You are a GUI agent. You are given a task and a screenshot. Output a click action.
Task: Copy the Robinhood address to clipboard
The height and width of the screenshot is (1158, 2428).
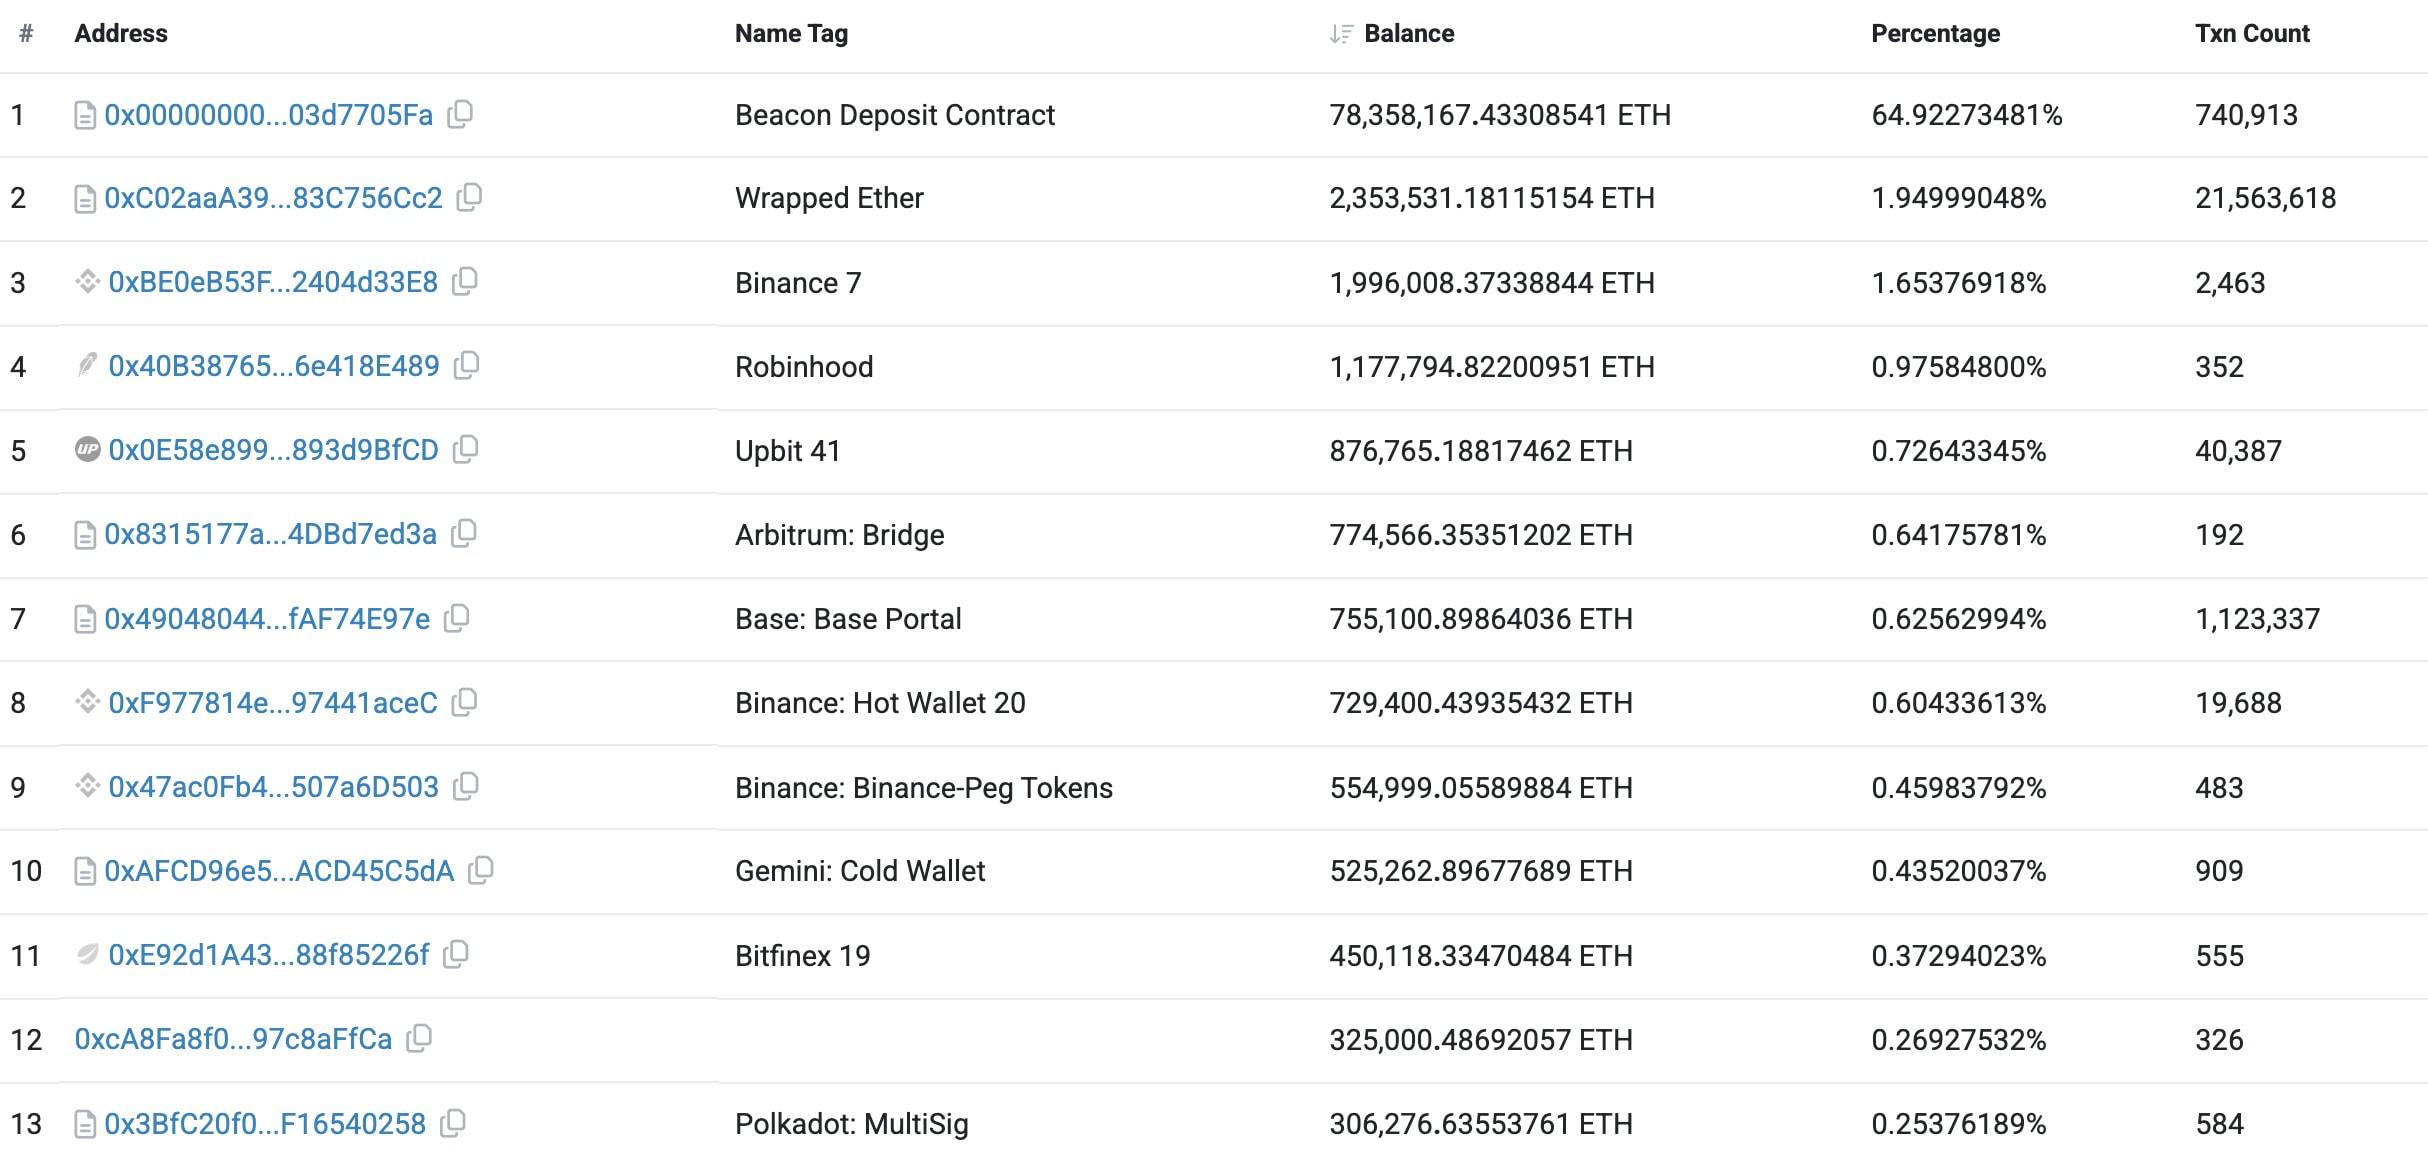466,365
